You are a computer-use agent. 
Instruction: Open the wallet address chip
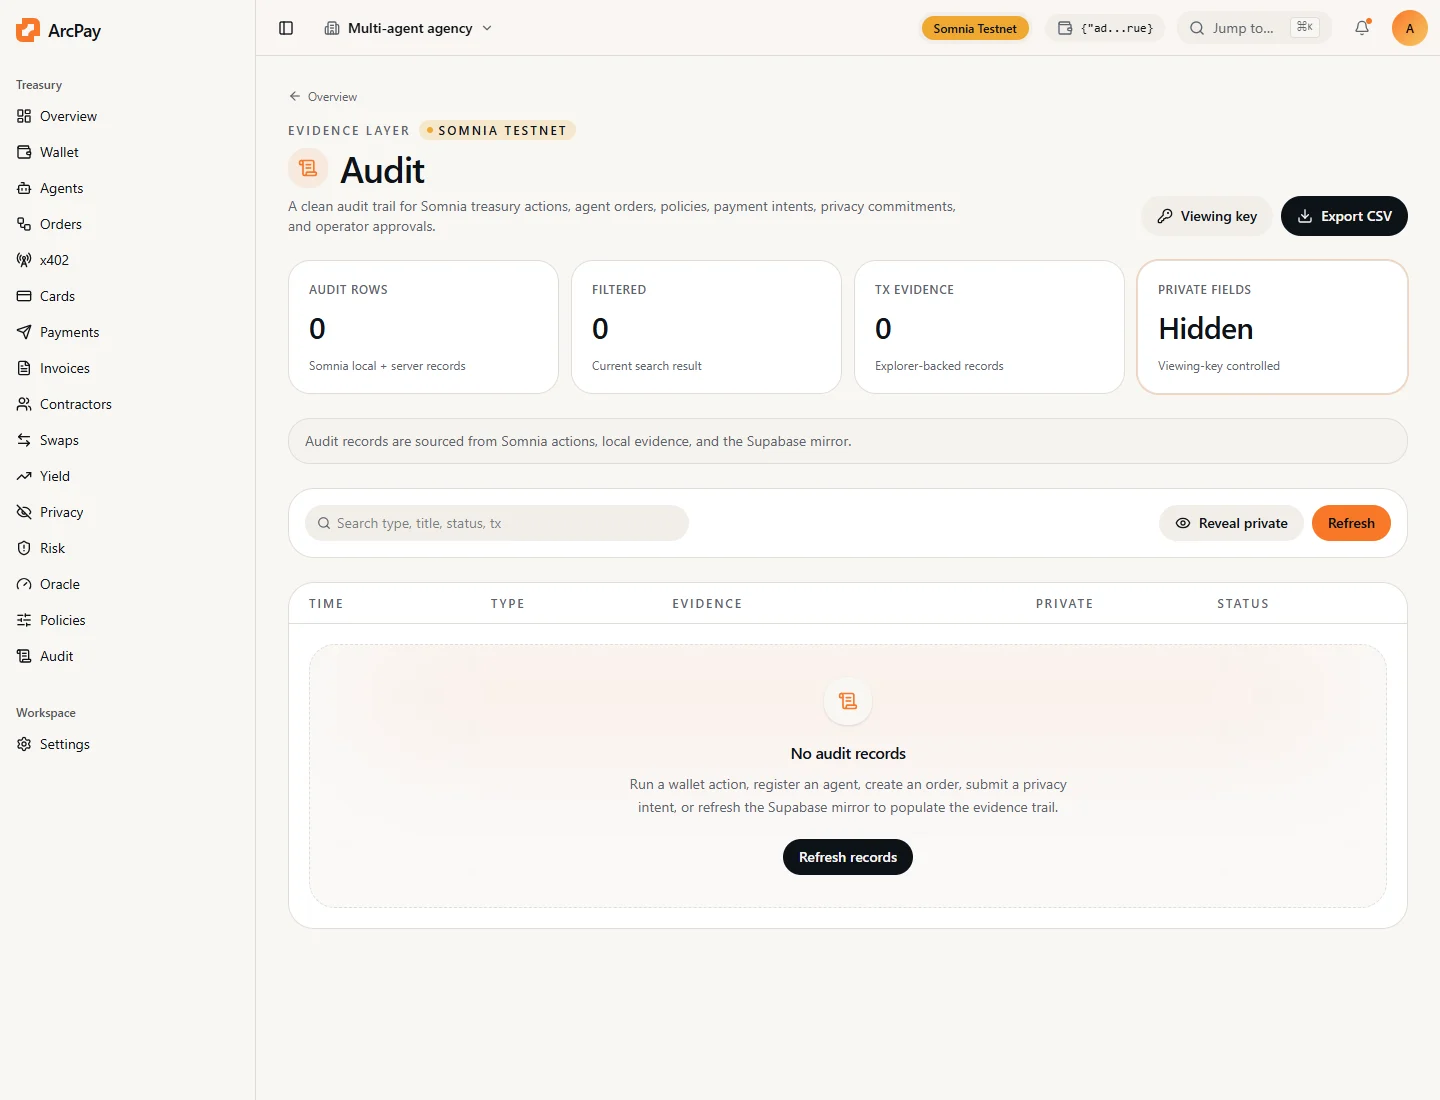(1105, 28)
